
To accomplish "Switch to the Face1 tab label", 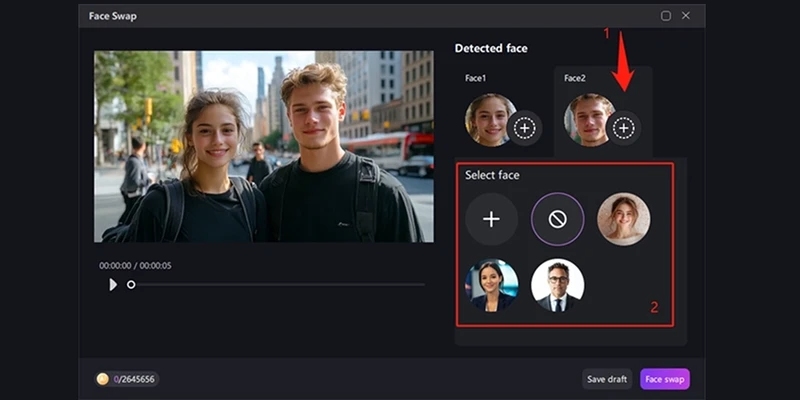I will pyautogui.click(x=478, y=78).
